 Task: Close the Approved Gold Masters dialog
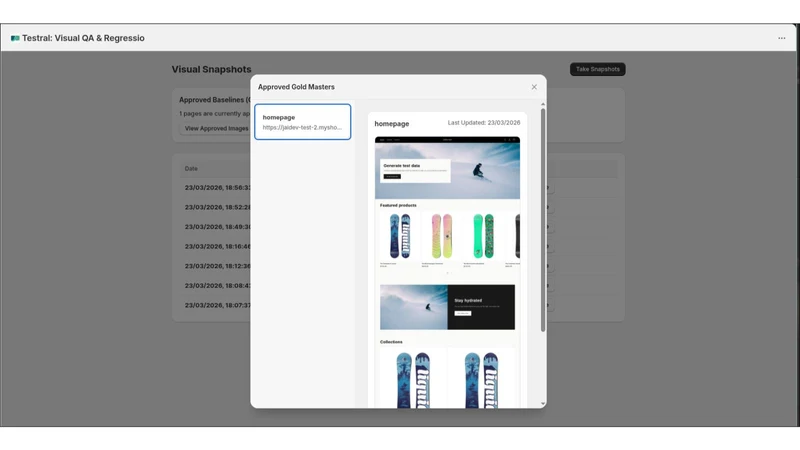(534, 87)
